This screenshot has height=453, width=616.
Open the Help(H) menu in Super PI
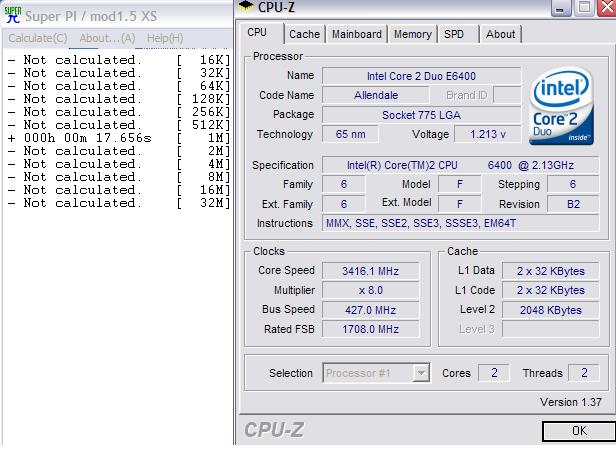[165, 38]
